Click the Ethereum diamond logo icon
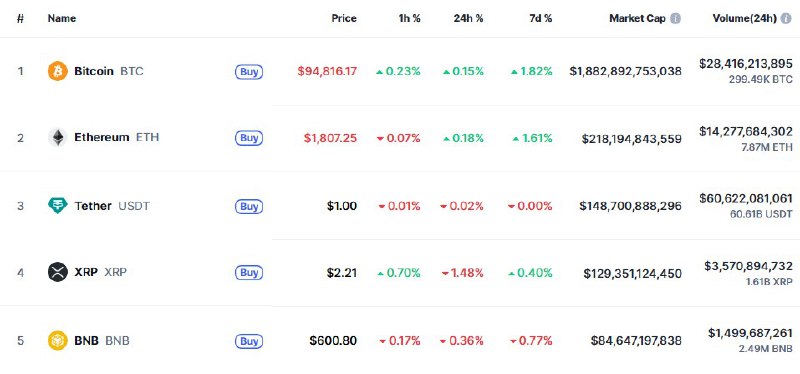 click(58, 137)
